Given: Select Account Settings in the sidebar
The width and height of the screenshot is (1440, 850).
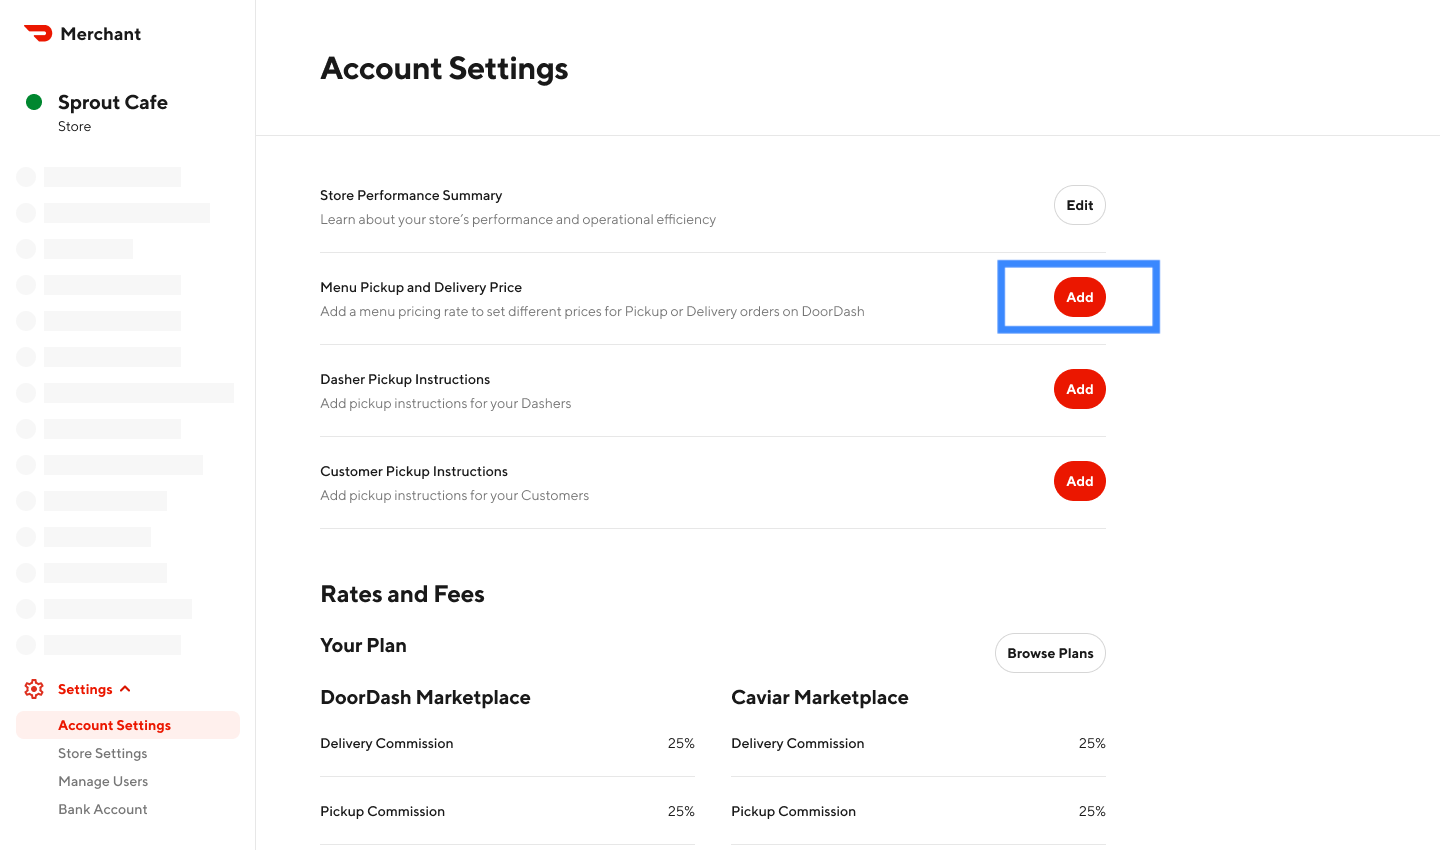Looking at the screenshot, I should pyautogui.click(x=114, y=724).
